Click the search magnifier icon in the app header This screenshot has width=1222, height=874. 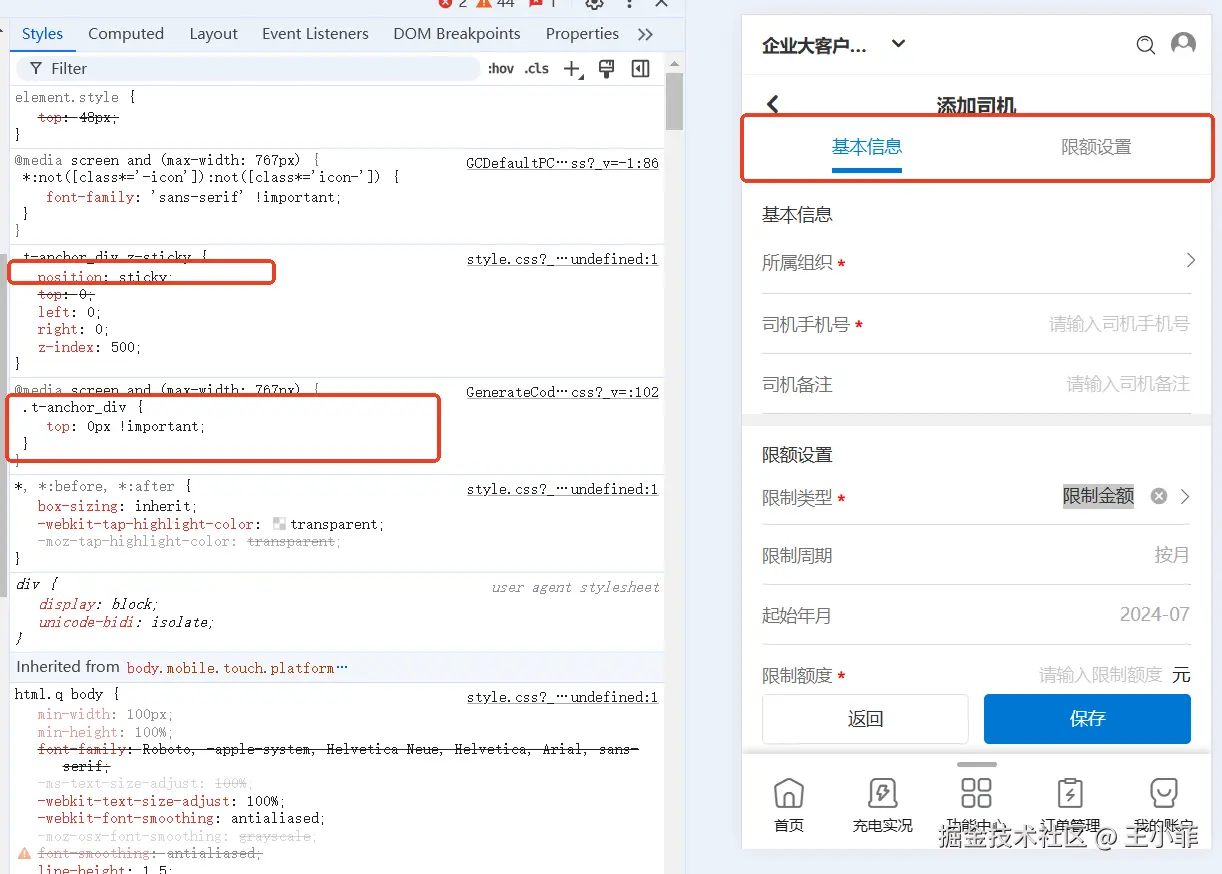tap(1146, 45)
